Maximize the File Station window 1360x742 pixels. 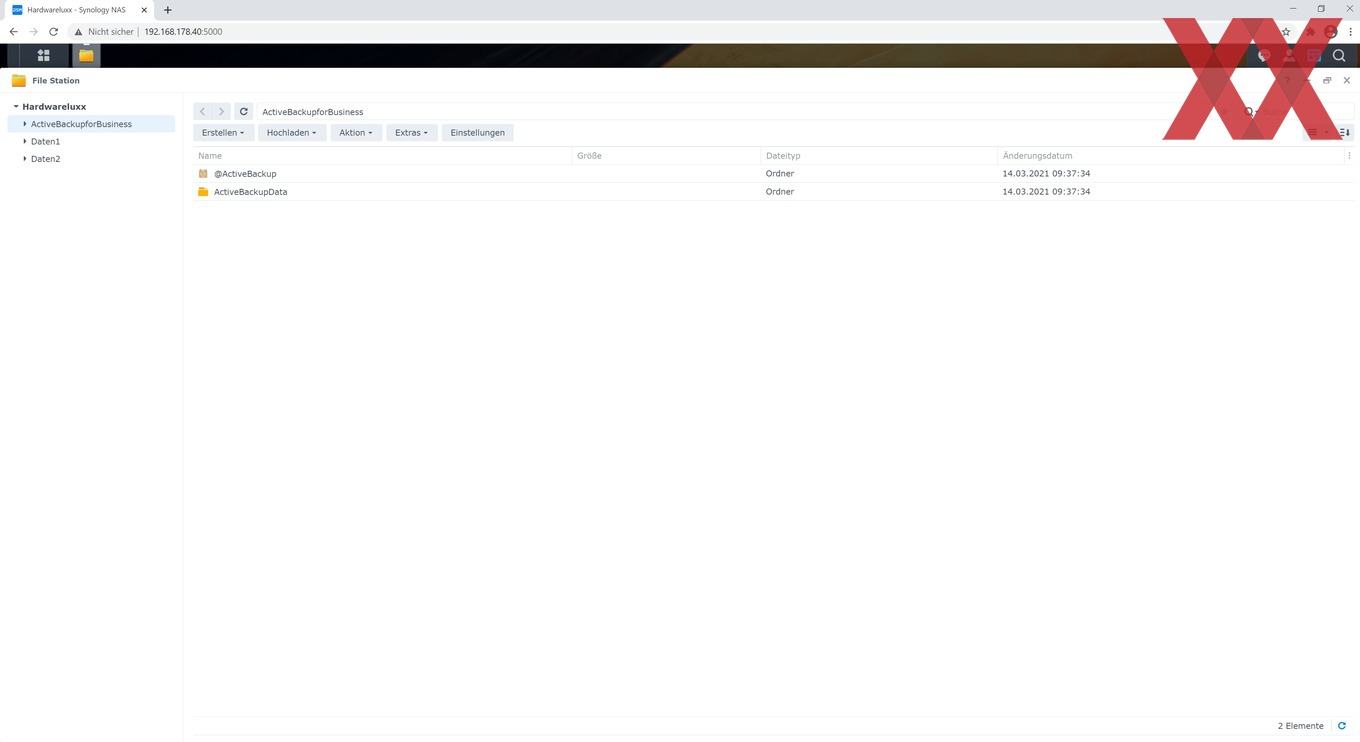point(1327,81)
